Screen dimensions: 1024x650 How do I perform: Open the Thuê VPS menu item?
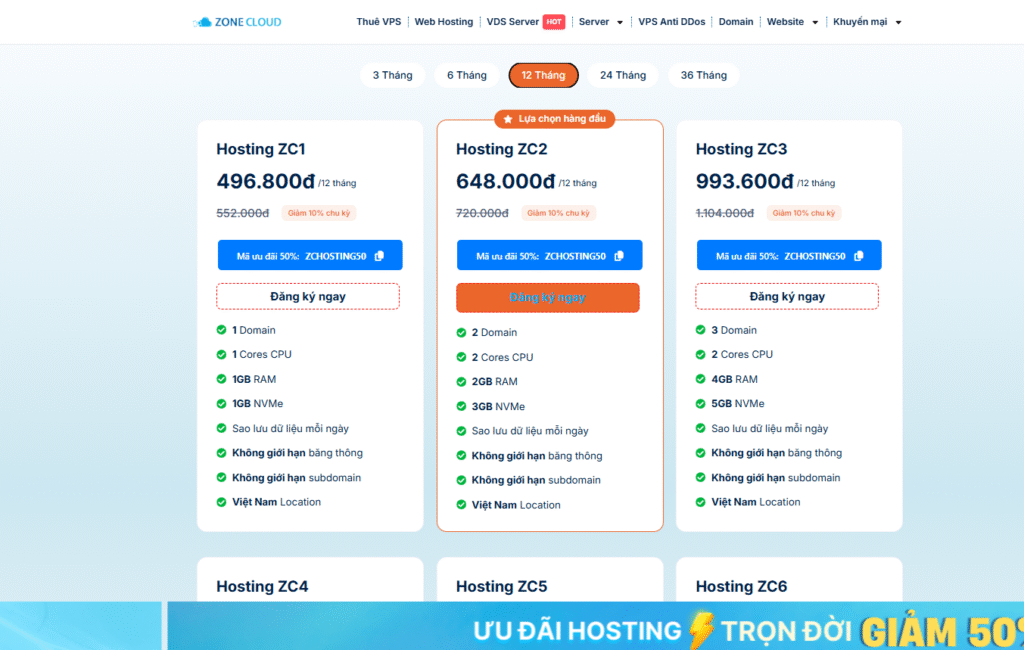(378, 22)
